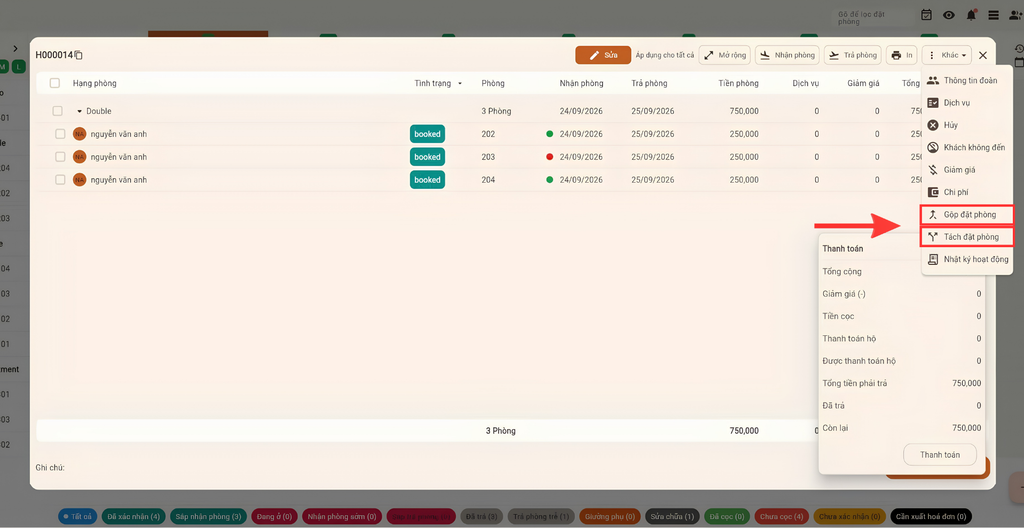Open notifications with the bell icon

tap(971, 15)
